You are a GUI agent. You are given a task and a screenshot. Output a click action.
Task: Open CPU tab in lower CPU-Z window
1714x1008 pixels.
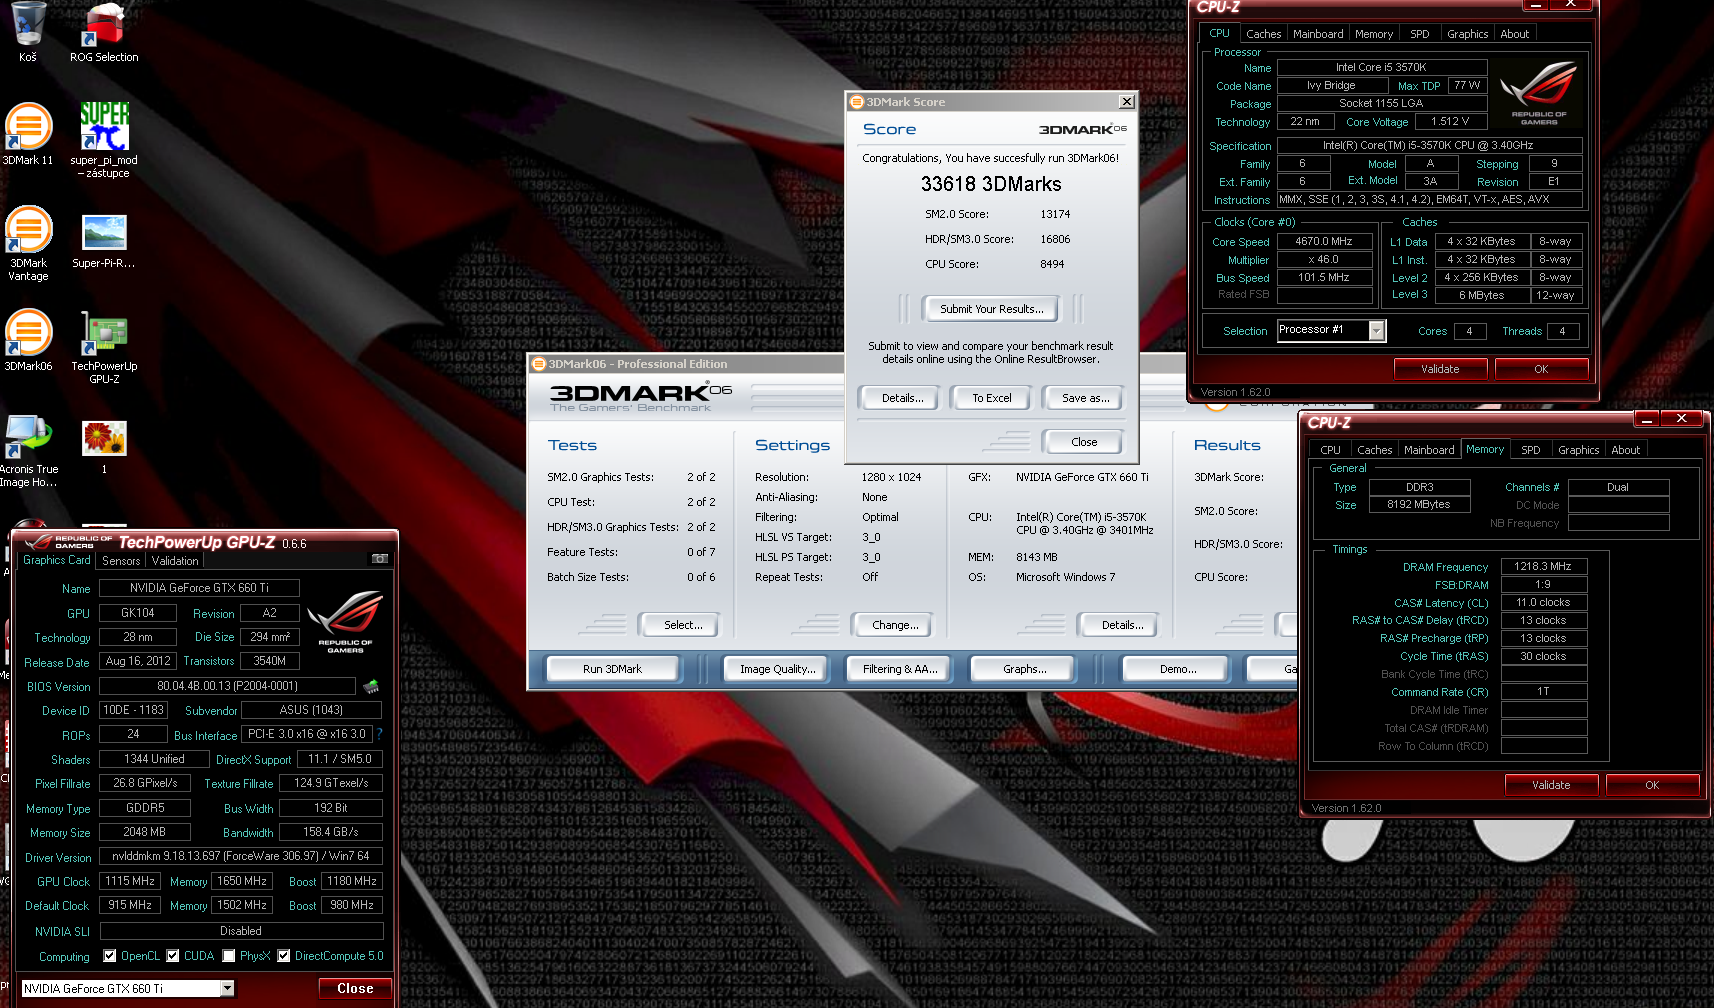tap(1330, 450)
